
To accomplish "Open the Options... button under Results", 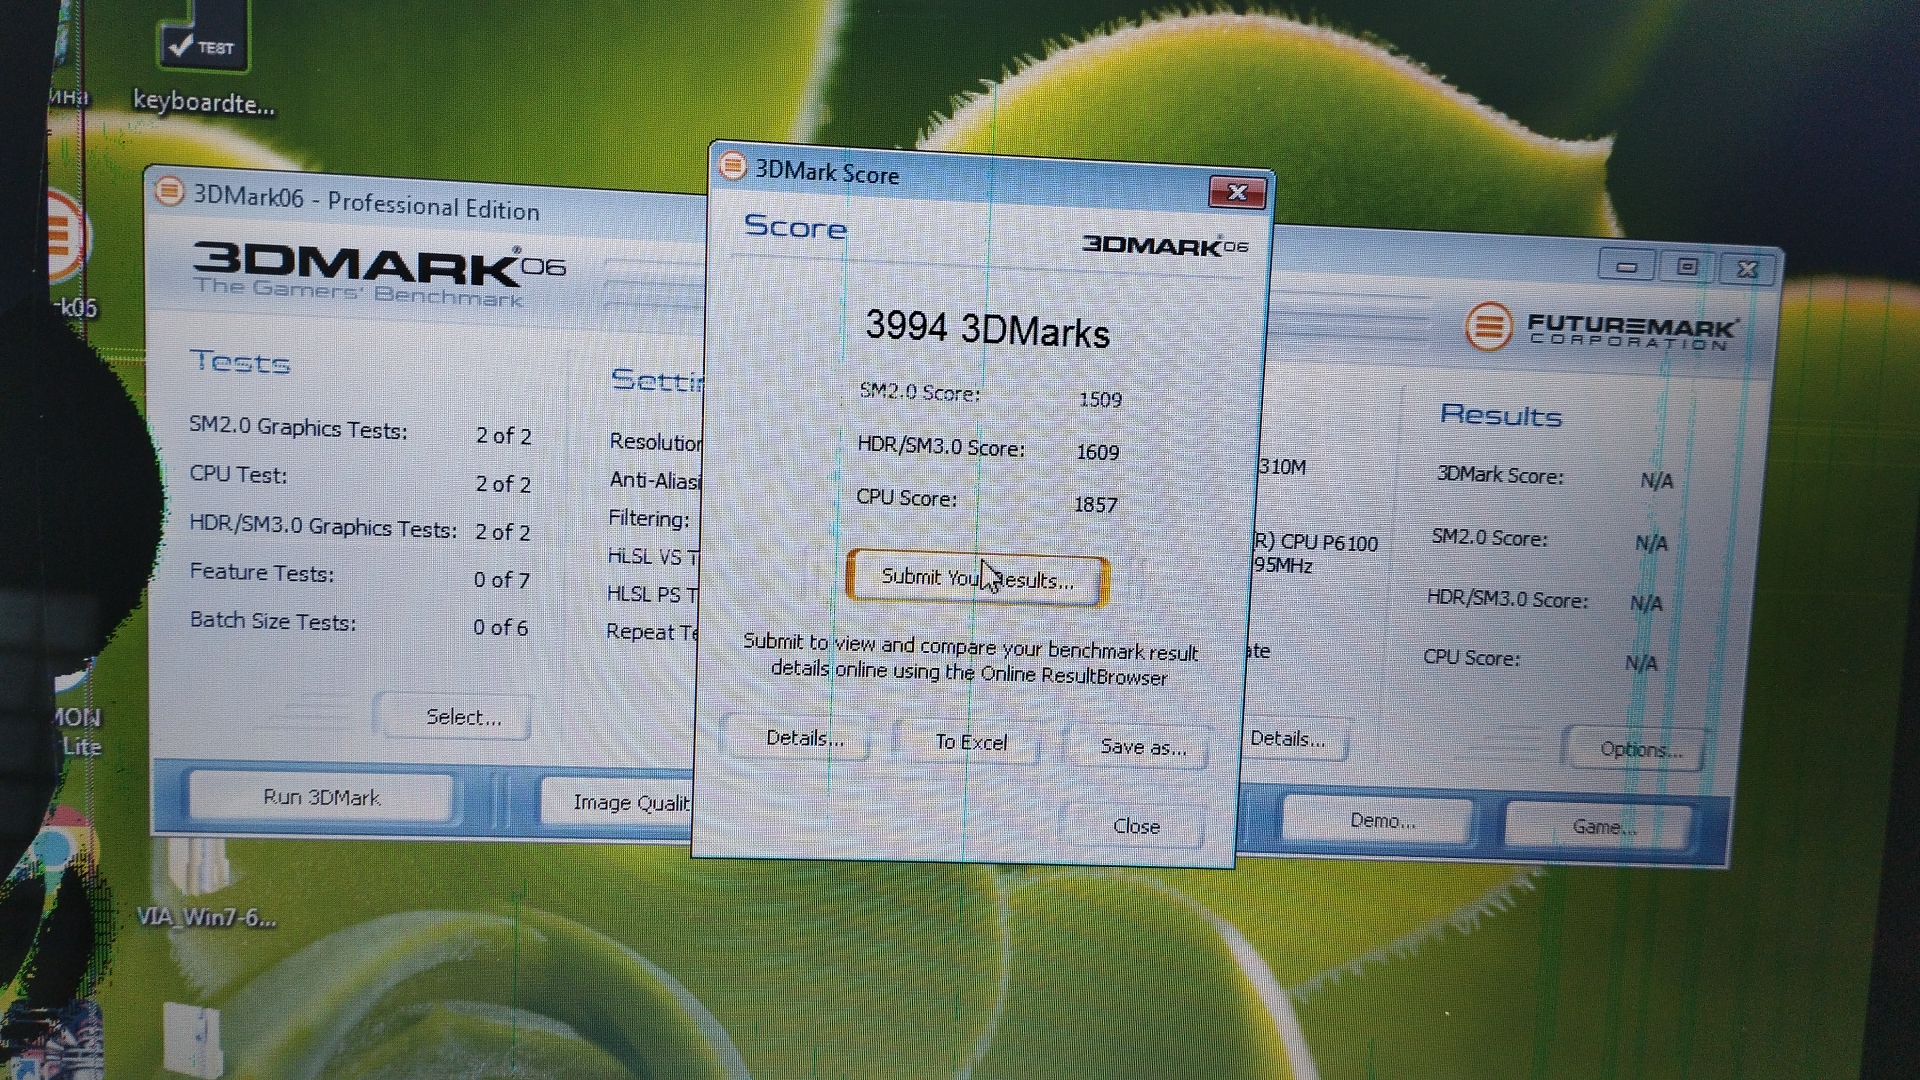I will (x=1639, y=749).
